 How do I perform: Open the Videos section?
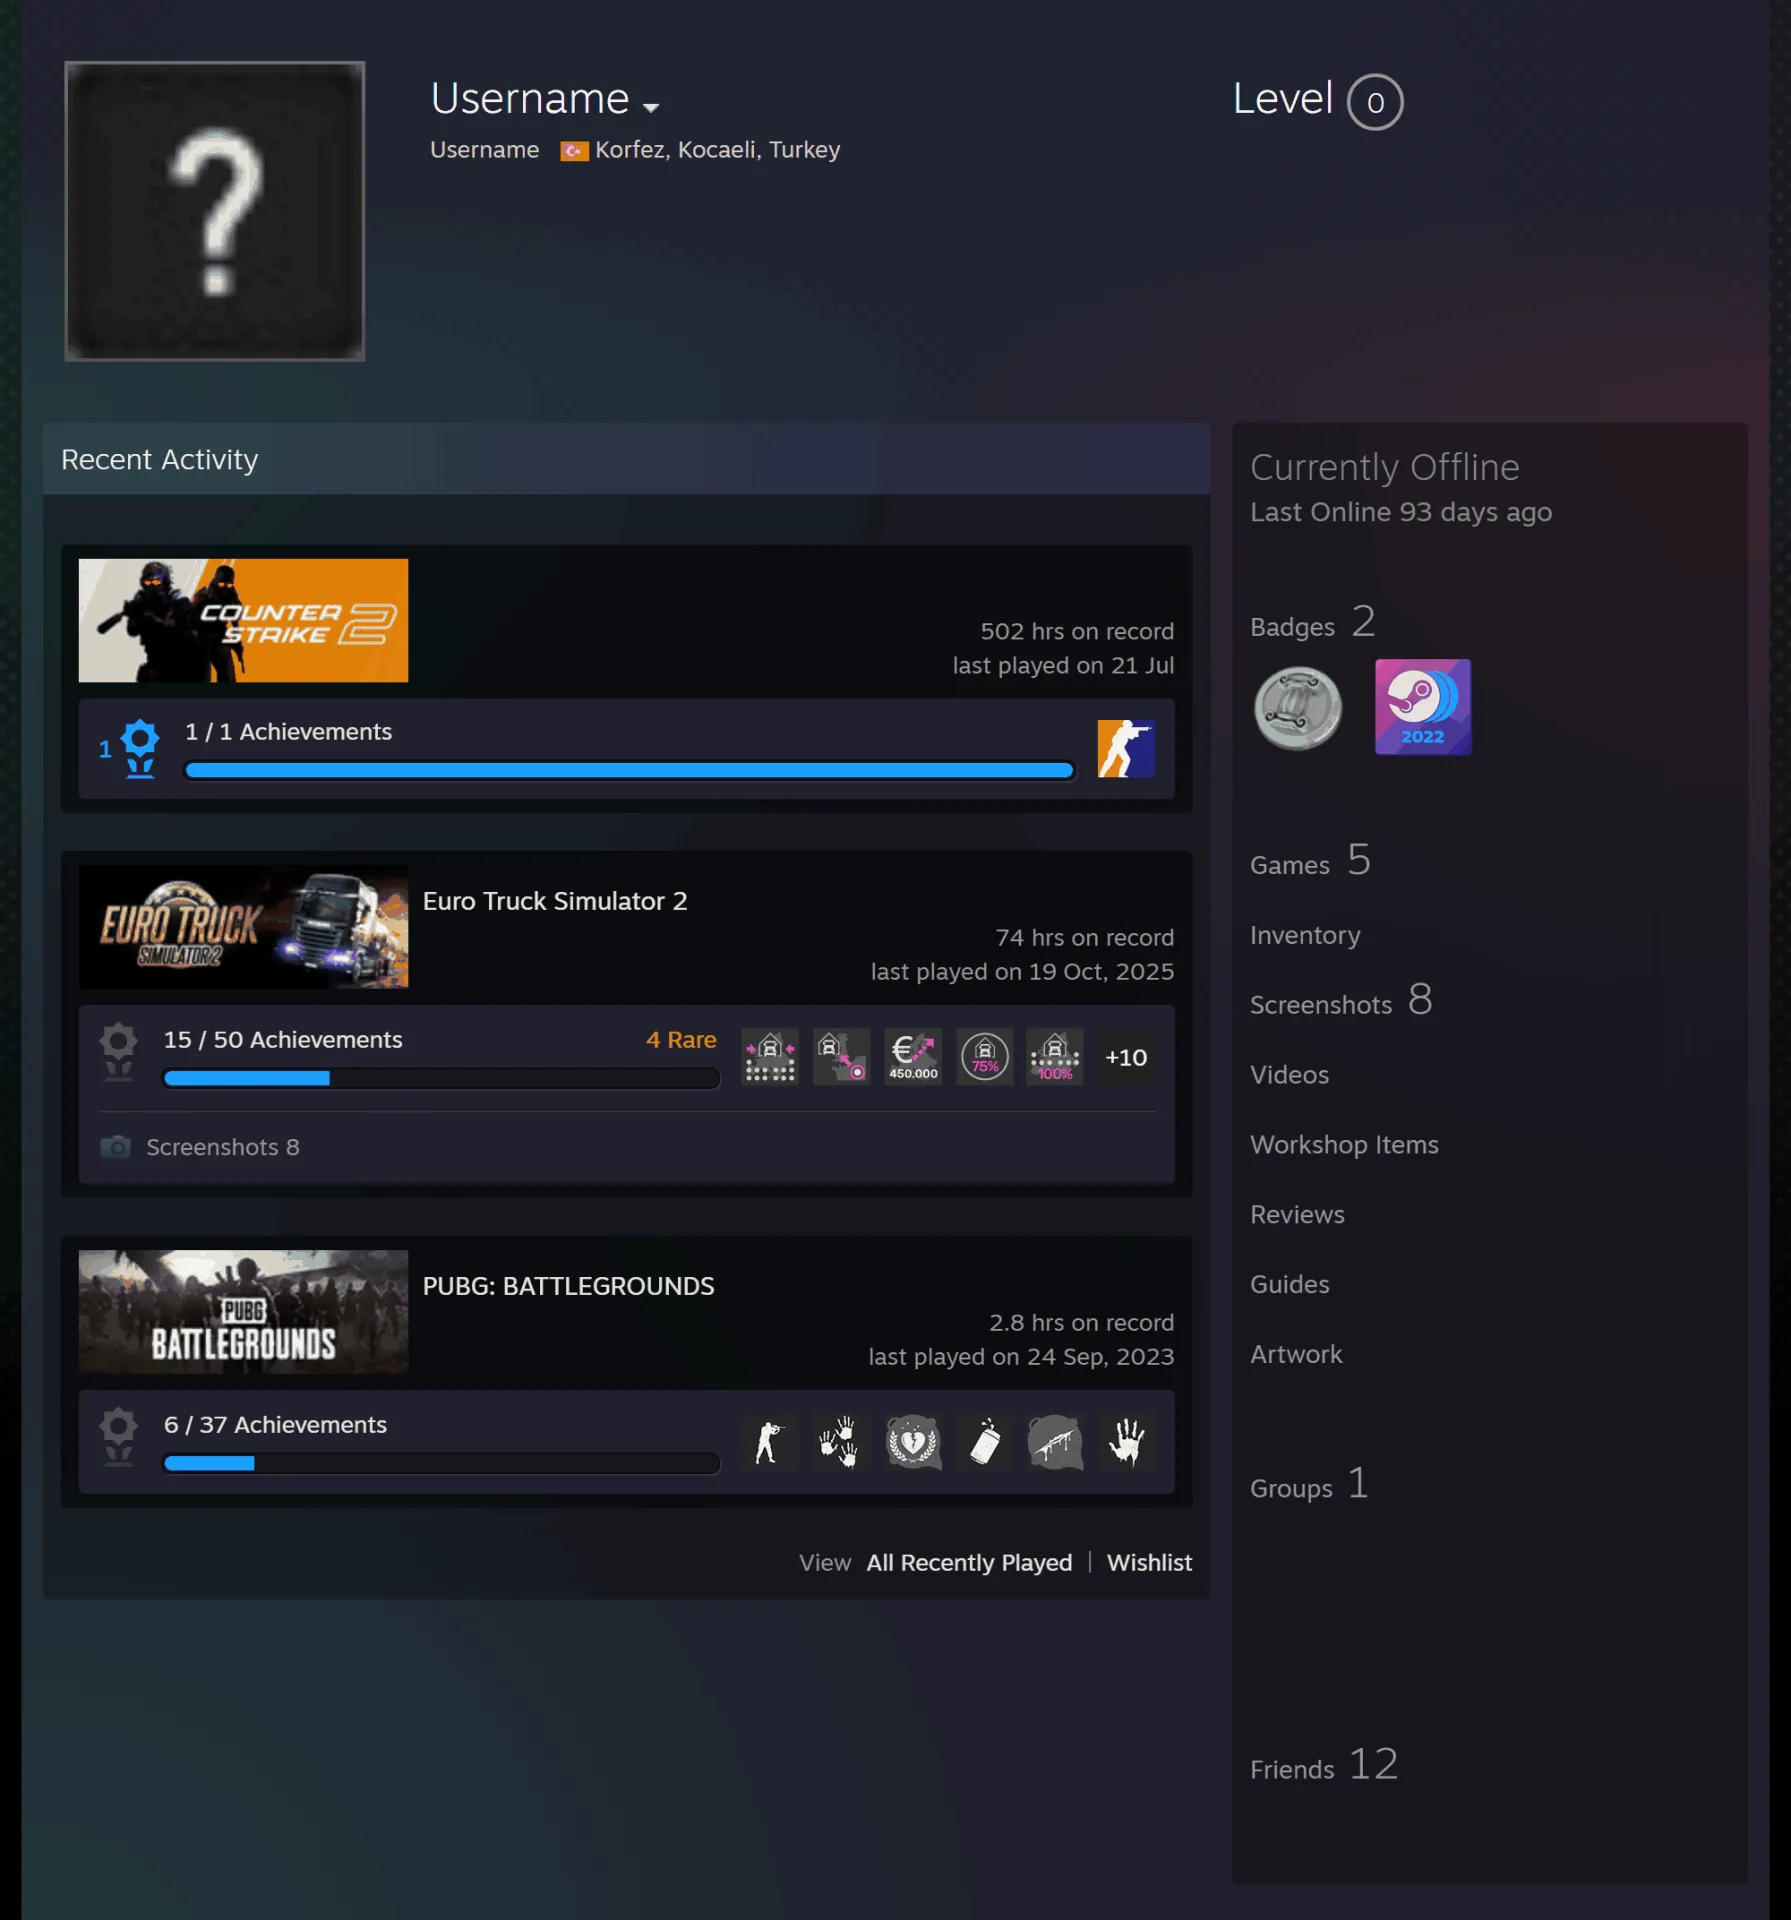pos(1289,1075)
